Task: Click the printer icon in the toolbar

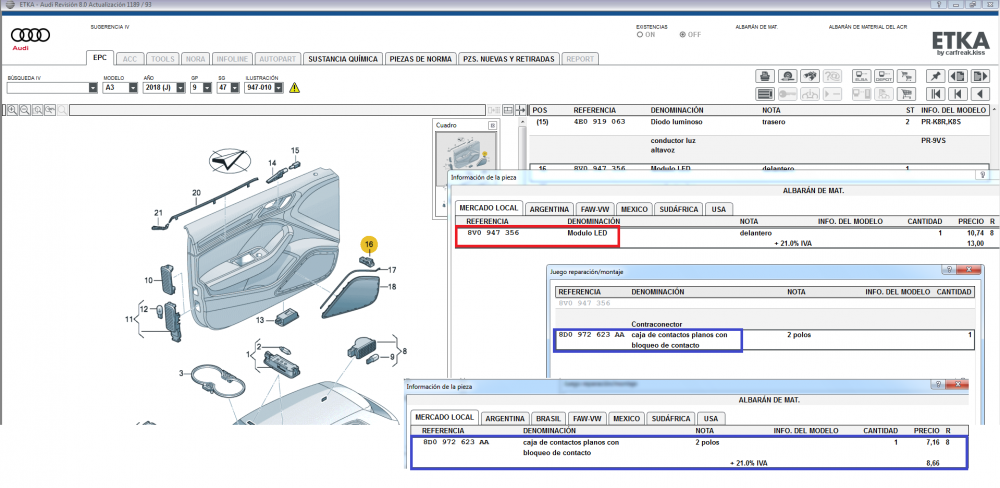Action: pyautogui.click(x=765, y=76)
